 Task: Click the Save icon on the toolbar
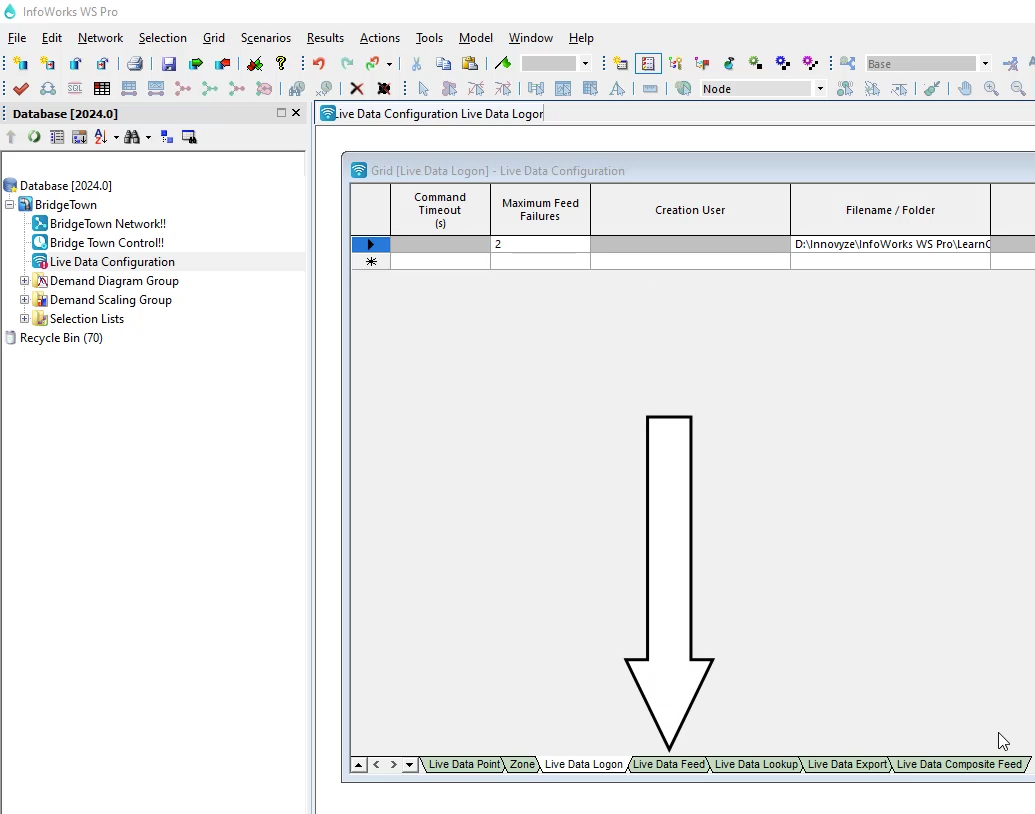click(x=169, y=62)
